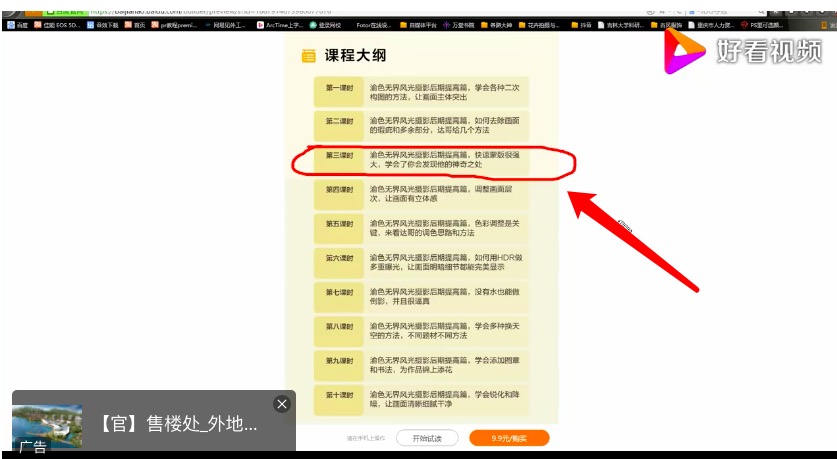Open the ArcTime上字 bookmark
837x459 pixels.
[280, 25]
